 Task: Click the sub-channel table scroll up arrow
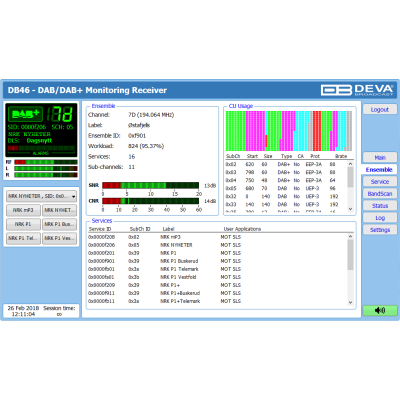(350, 164)
